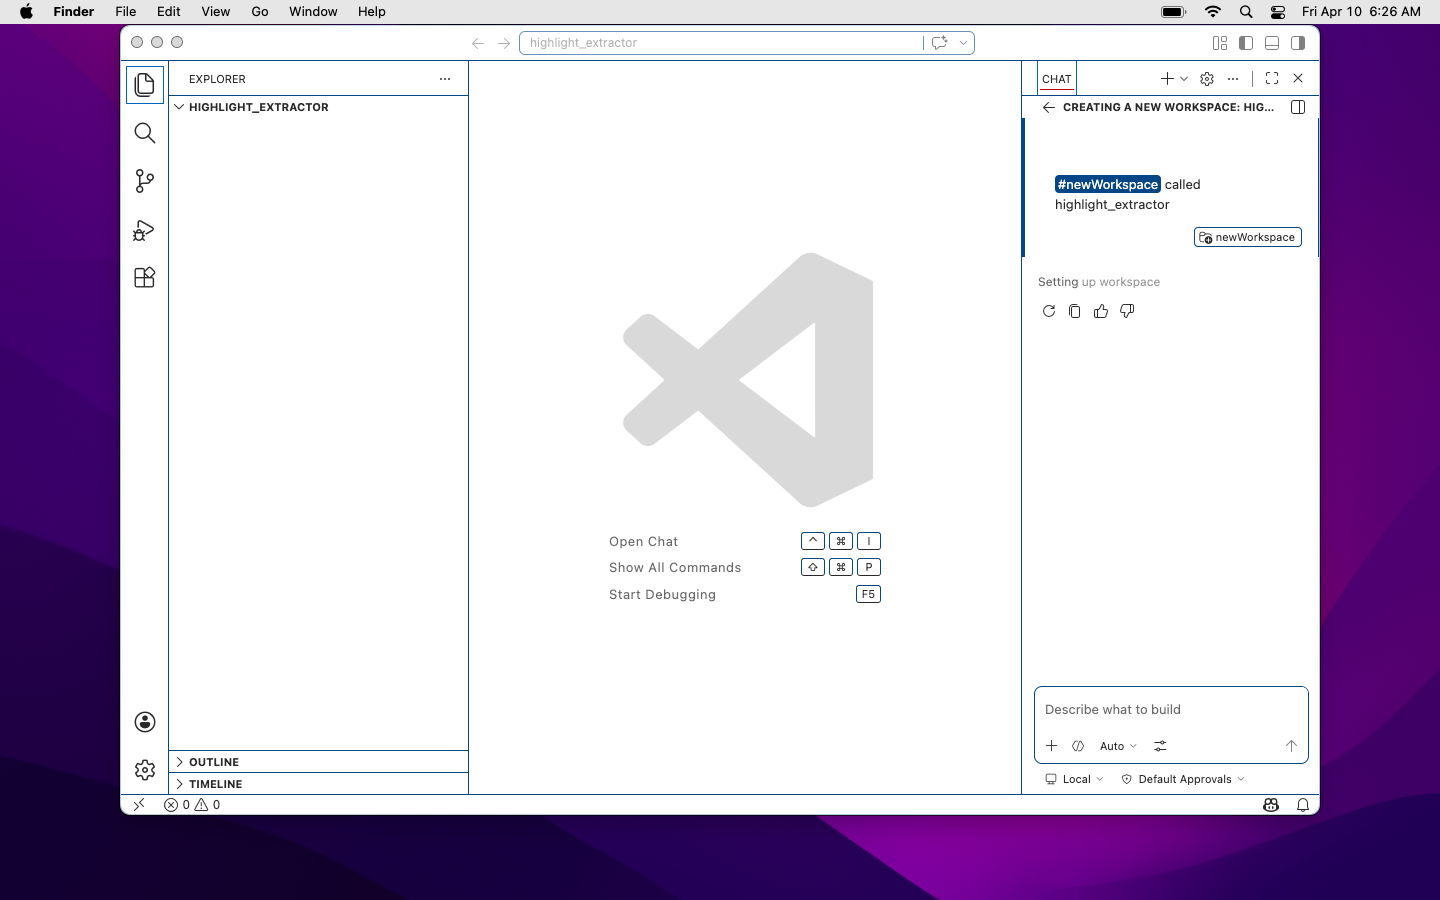
Task: Open the Explorer icon in the Activity Bar
Action: tap(144, 84)
